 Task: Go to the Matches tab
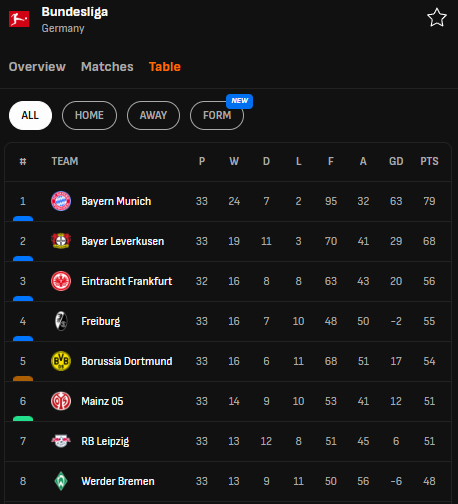coord(107,67)
